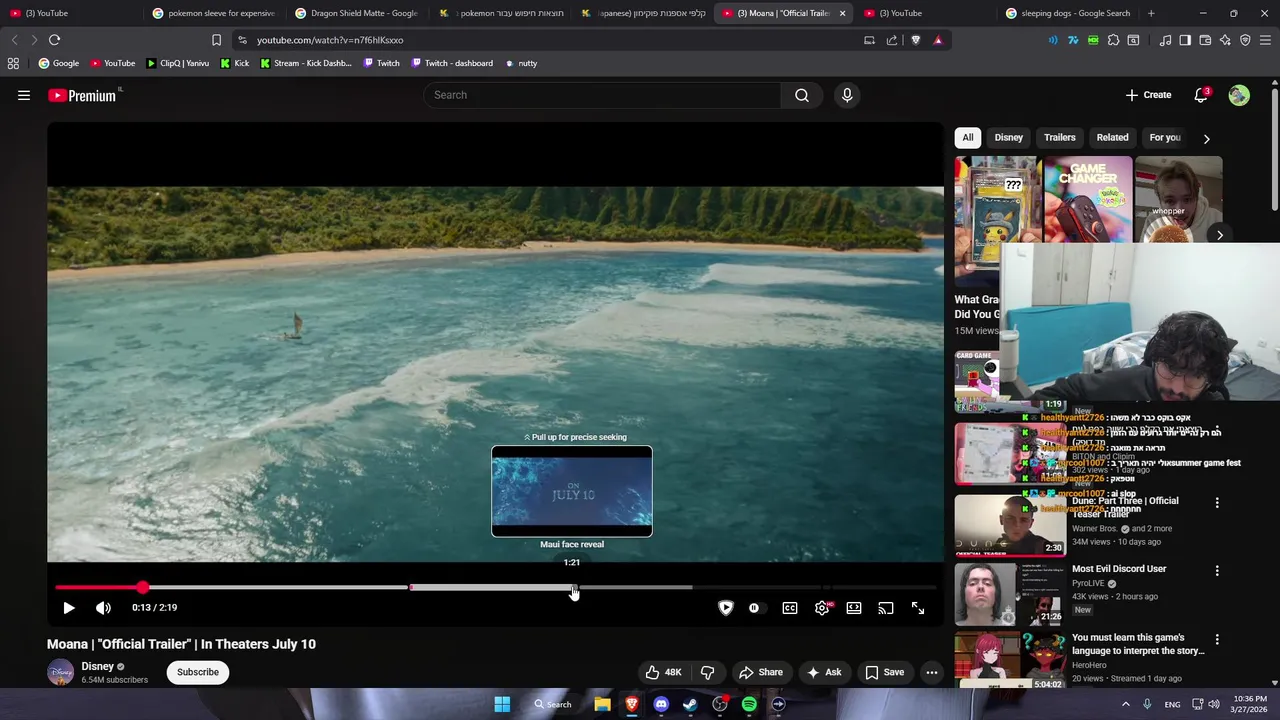Toggle closed captions in the player
This screenshot has height=720, width=1280.
pyautogui.click(x=790, y=608)
